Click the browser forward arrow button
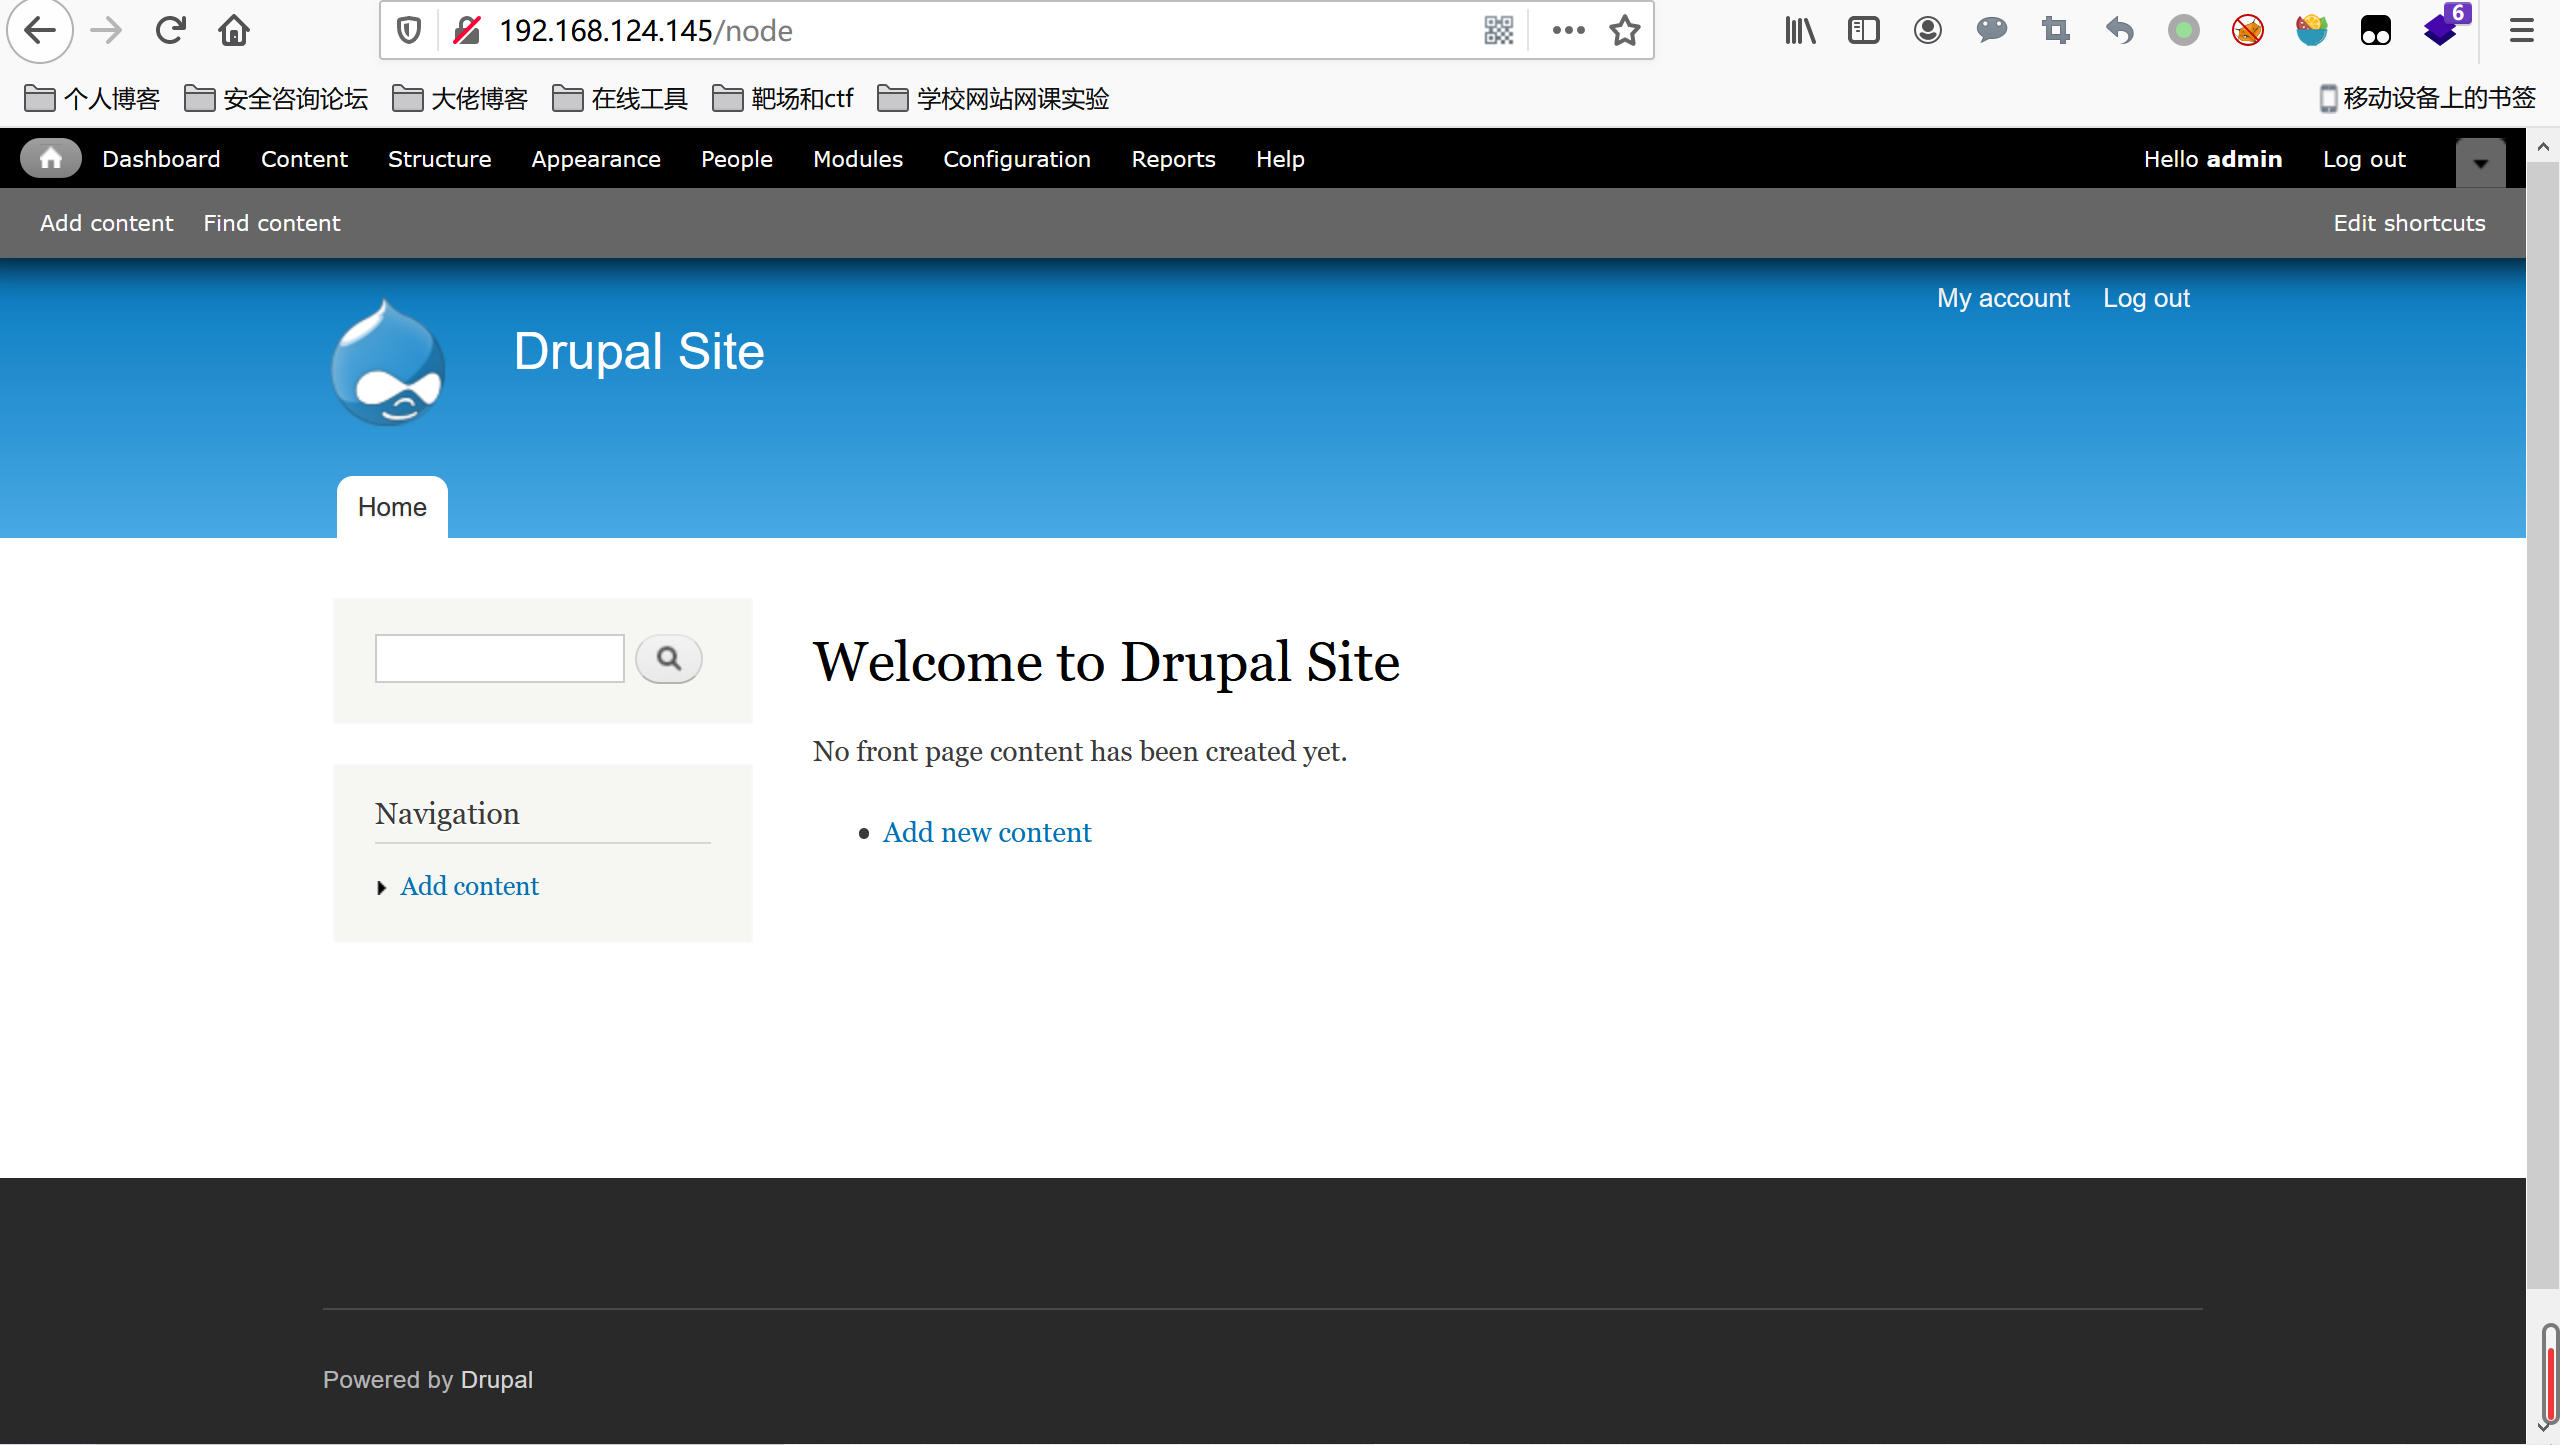This screenshot has height=1445, width=2560. (105, 31)
